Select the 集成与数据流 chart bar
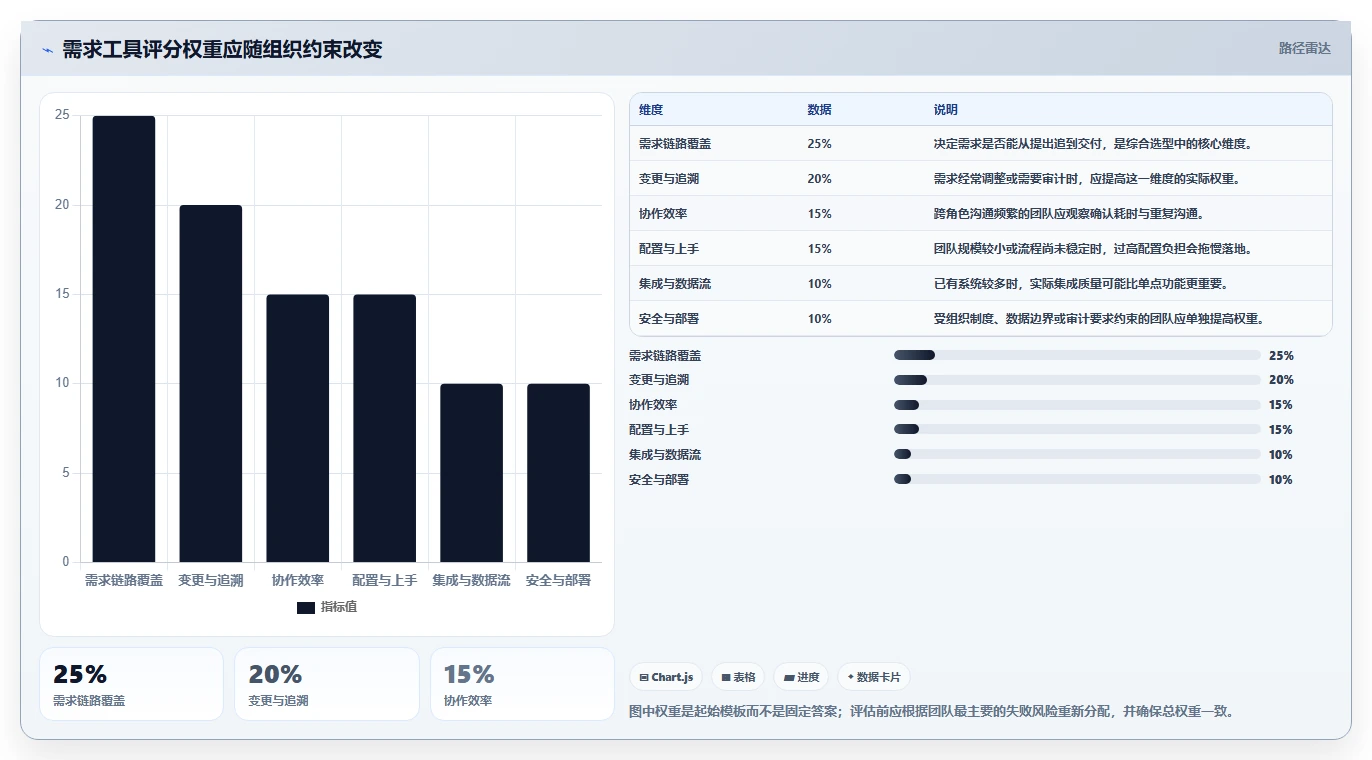This screenshot has width=1372, height=760. 472,473
